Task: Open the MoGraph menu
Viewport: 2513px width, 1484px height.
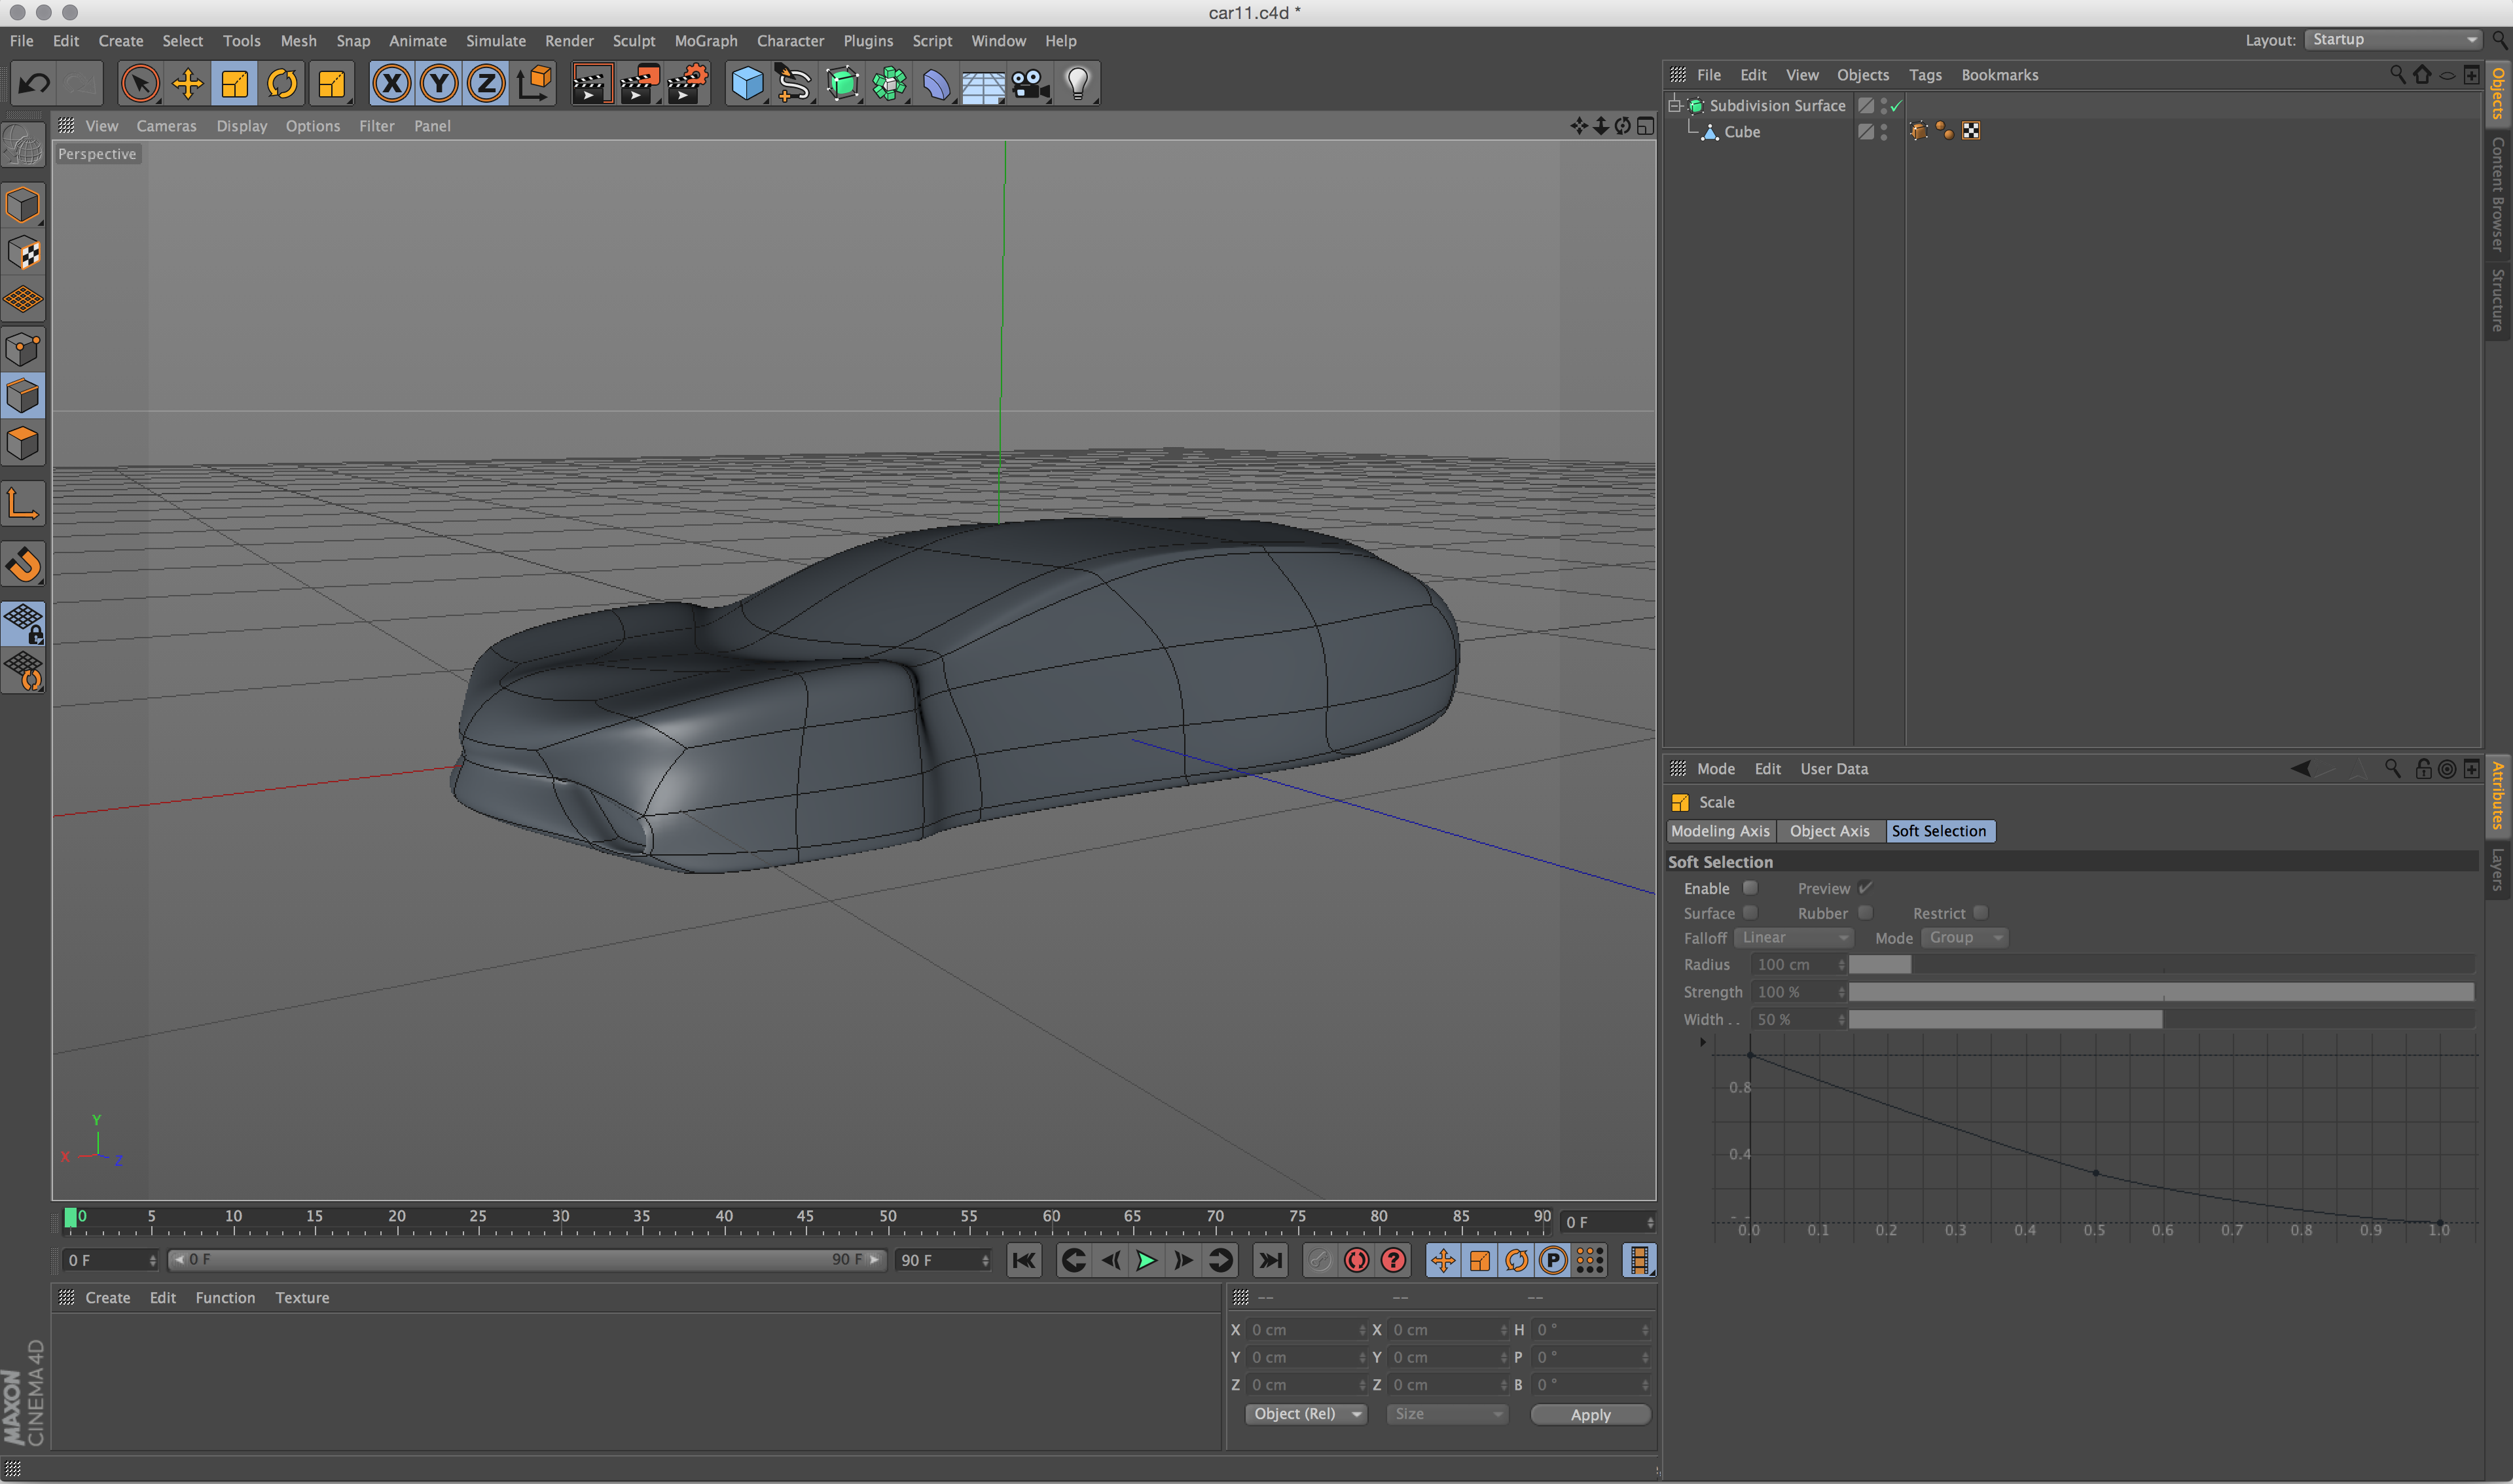Action: (706, 41)
